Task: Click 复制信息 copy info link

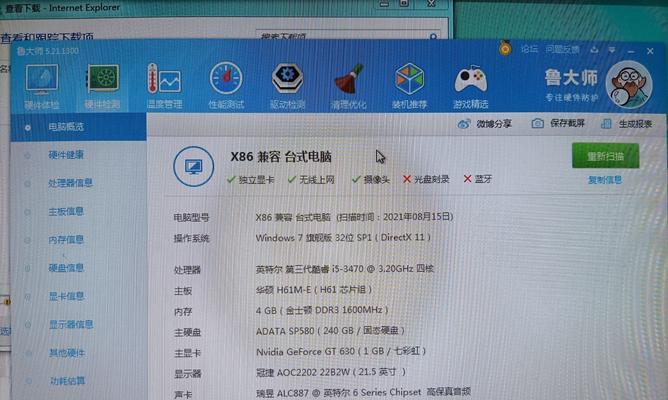Action: (x=605, y=180)
